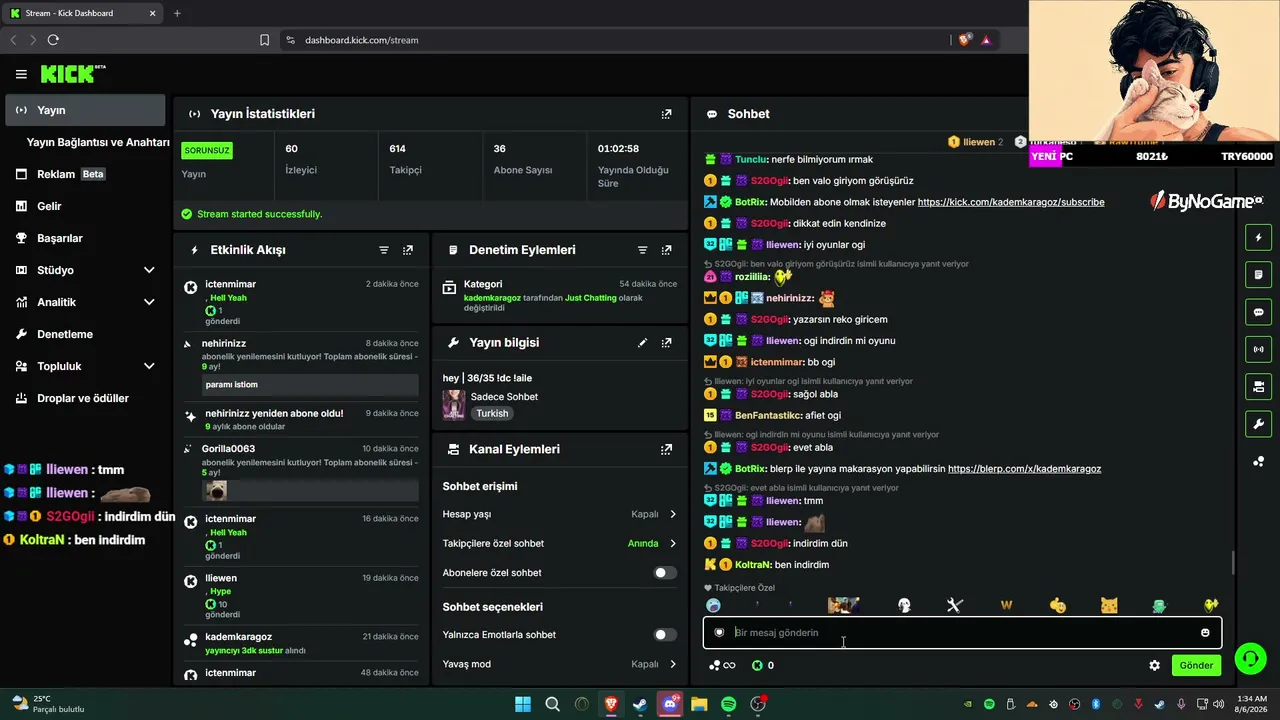Click the Turkish language tag
Screen dimensions: 1280x720
pyautogui.click(x=492, y=413)
